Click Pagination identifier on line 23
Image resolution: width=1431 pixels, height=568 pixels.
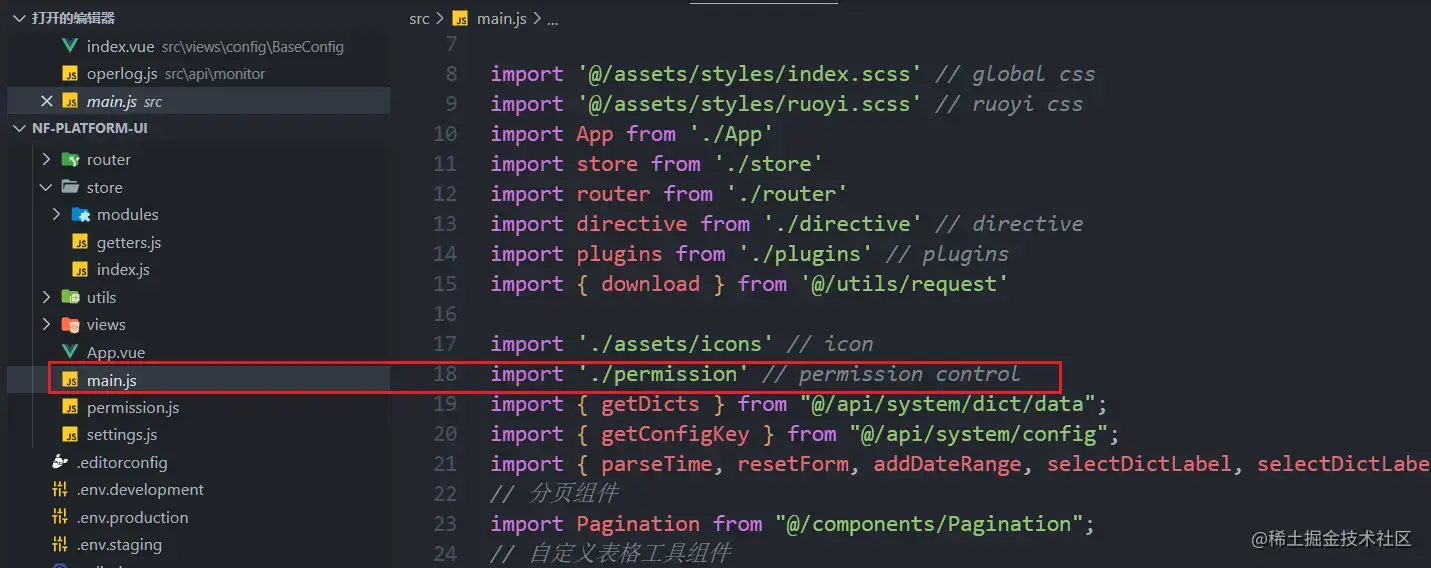(x=638, y=524)
